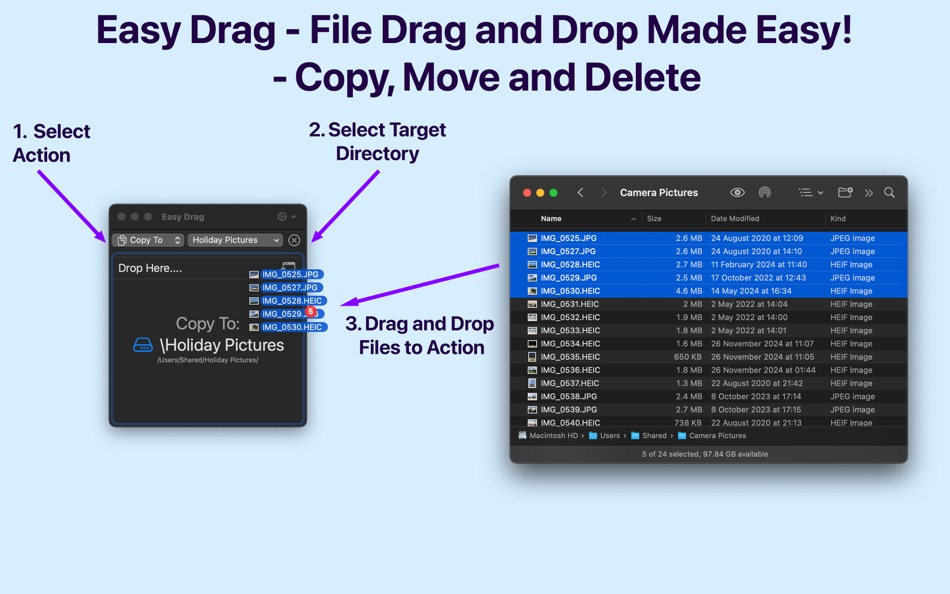Click Macintosh HD in the Finder path bar
Viewport: 950px width, 594px height.
(548, 436)
